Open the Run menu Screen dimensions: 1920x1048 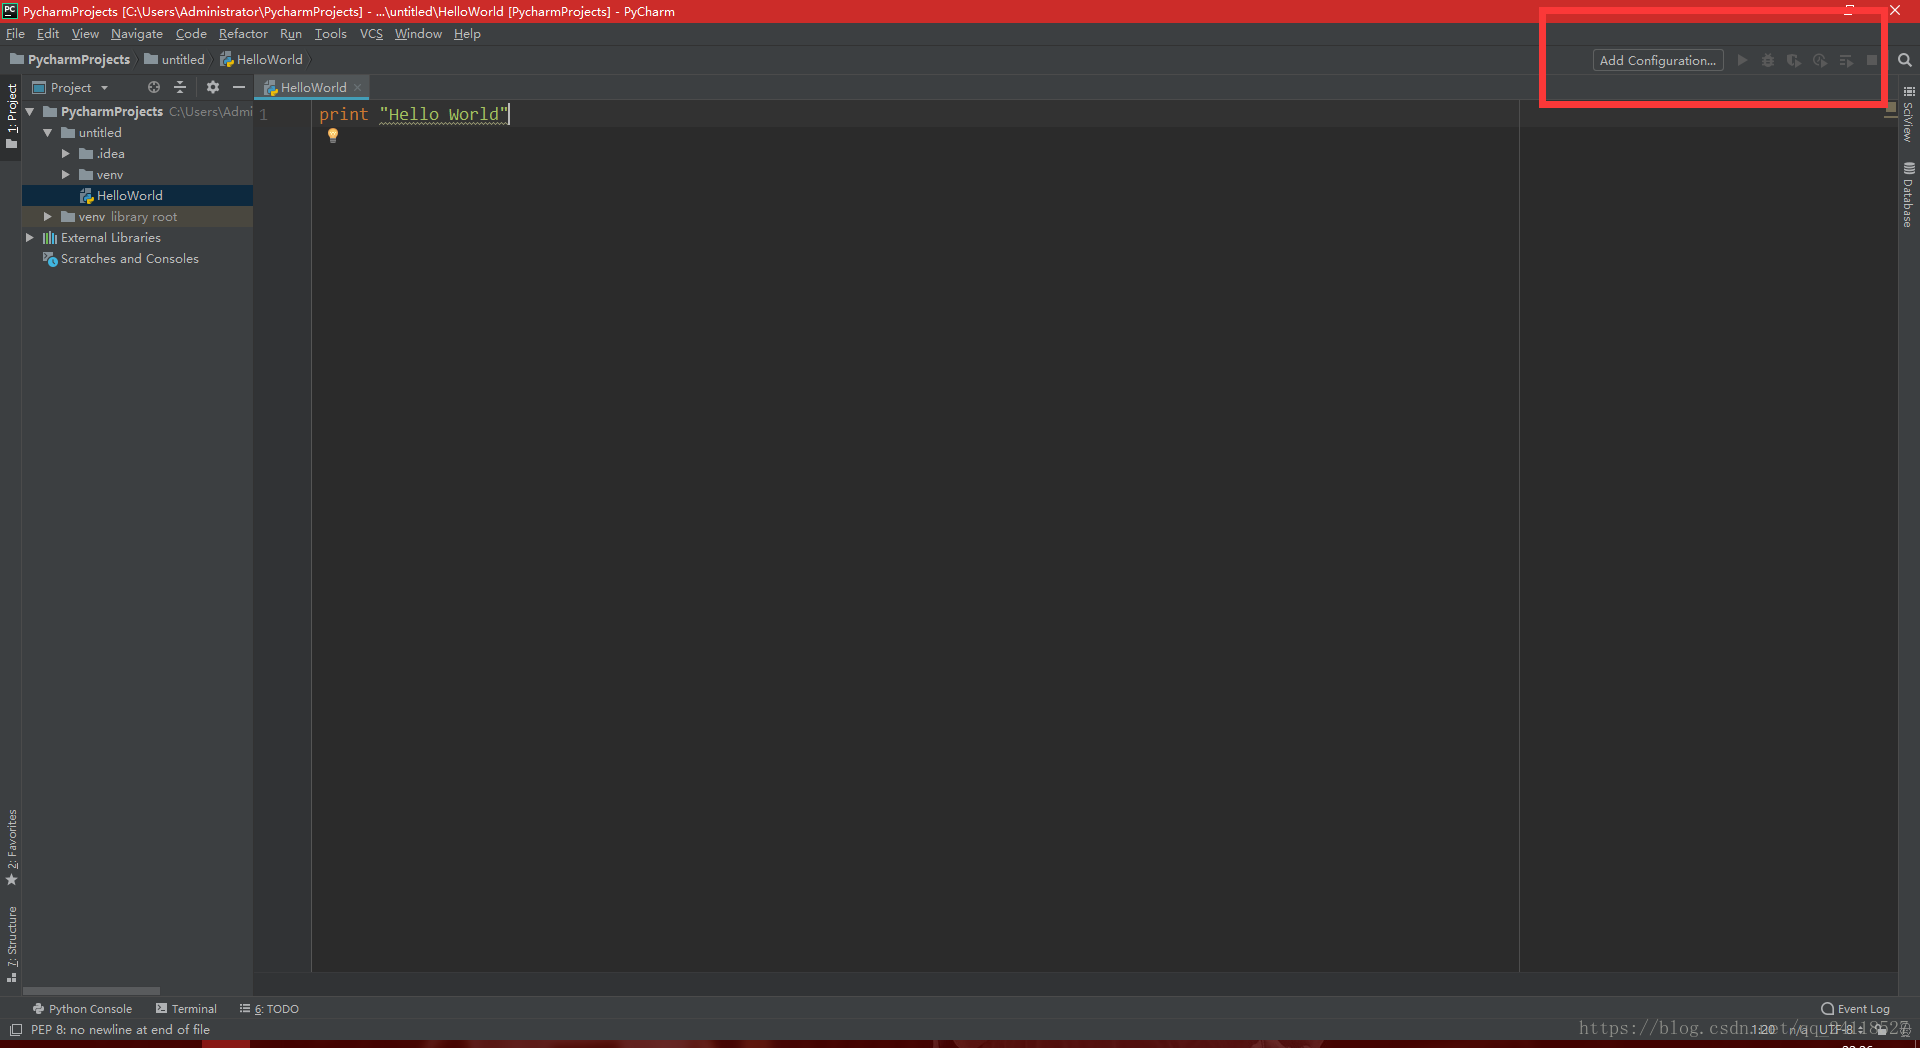pos(291,34)
